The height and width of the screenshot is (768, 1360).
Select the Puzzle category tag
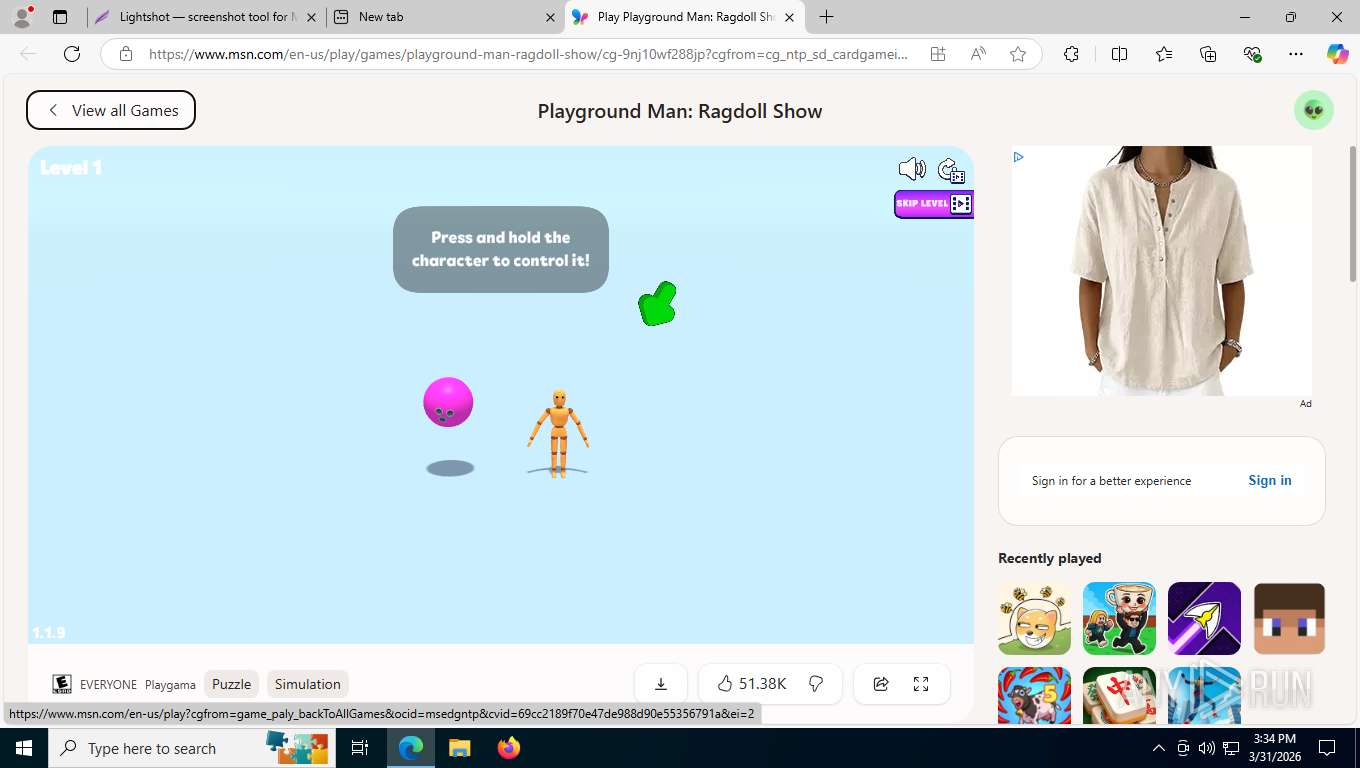pos(231,684)
